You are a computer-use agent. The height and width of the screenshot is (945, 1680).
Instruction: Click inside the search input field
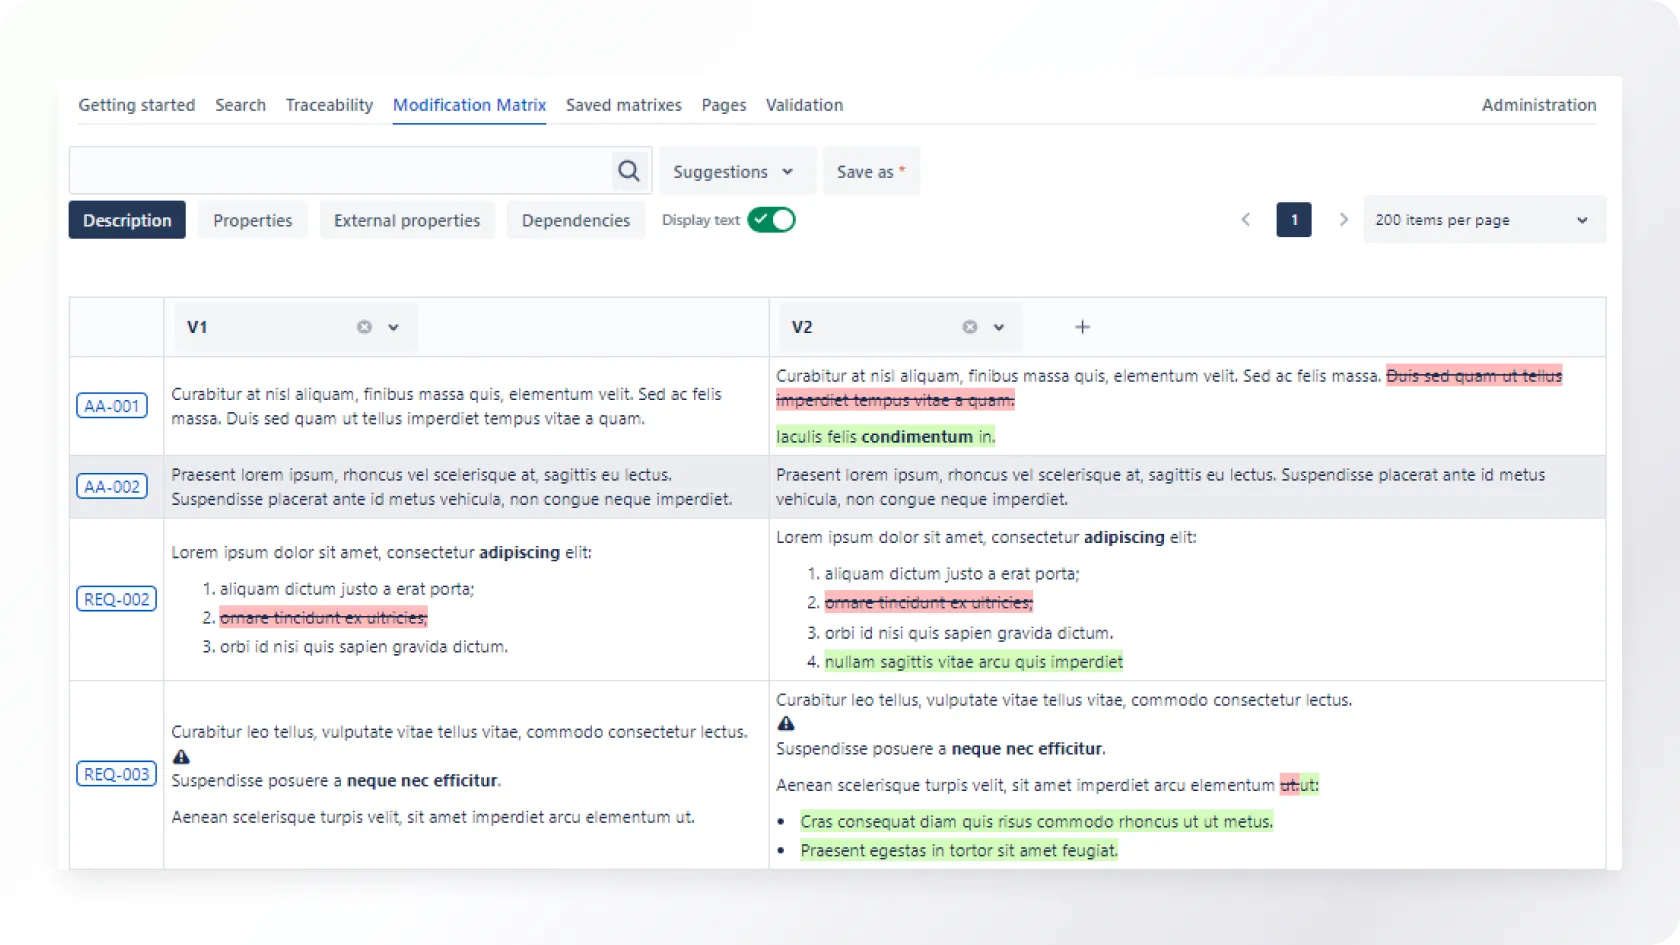(x=340, y=171)
